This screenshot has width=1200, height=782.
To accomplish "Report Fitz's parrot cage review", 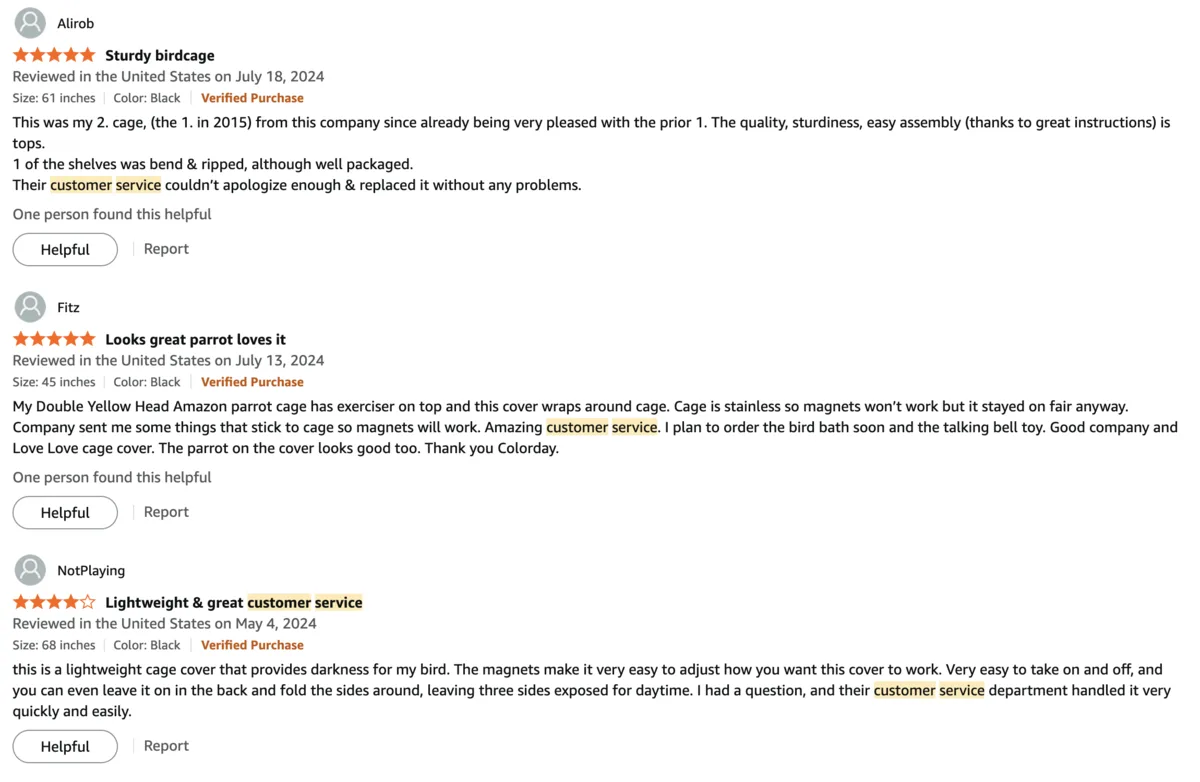I will pyautogui.click(x=166, y=511).
